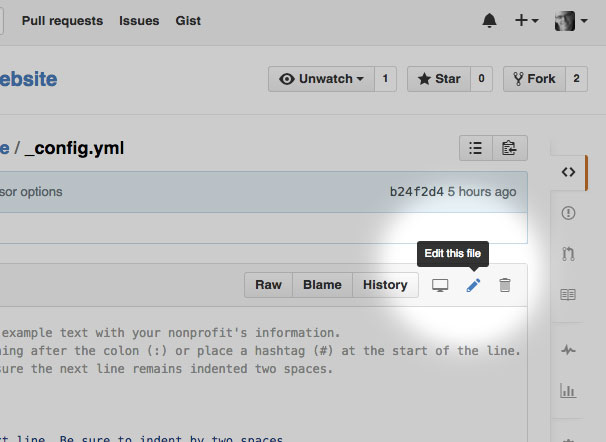
Task: Open the file History
Action: tap(385, 285)
